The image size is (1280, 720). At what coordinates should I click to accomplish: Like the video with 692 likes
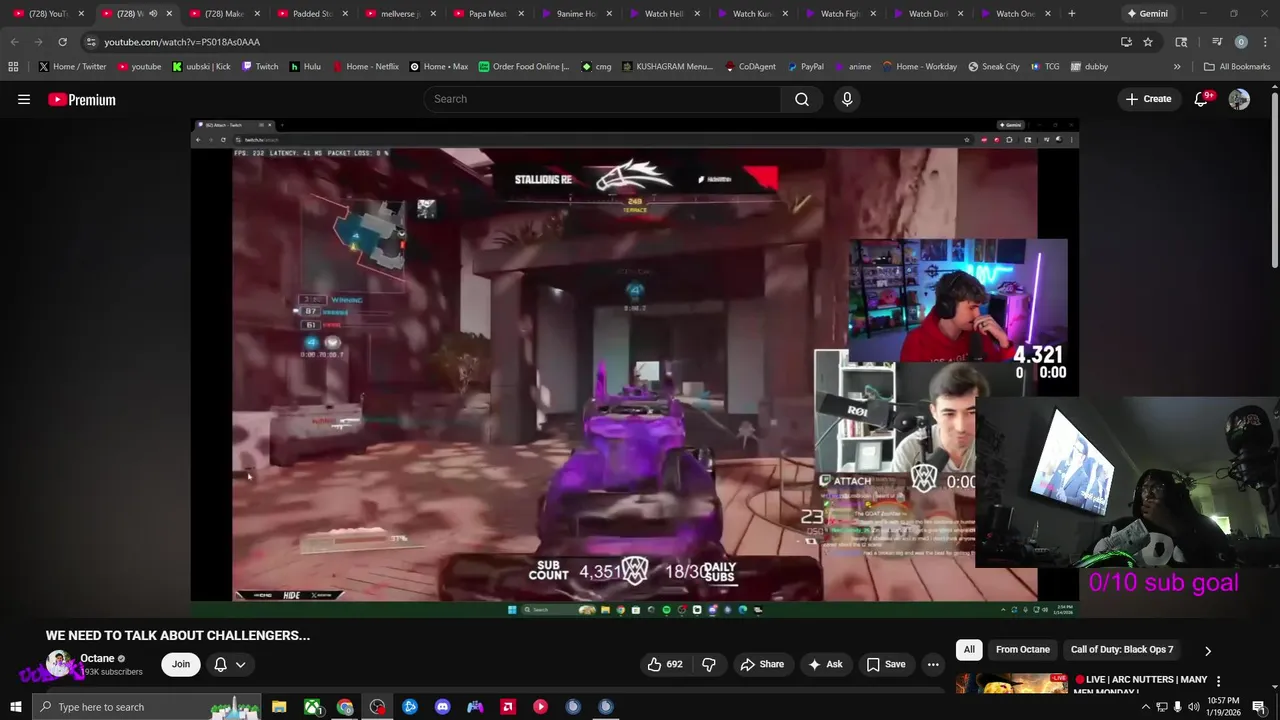pyautogui.click(x=665, y=664)
